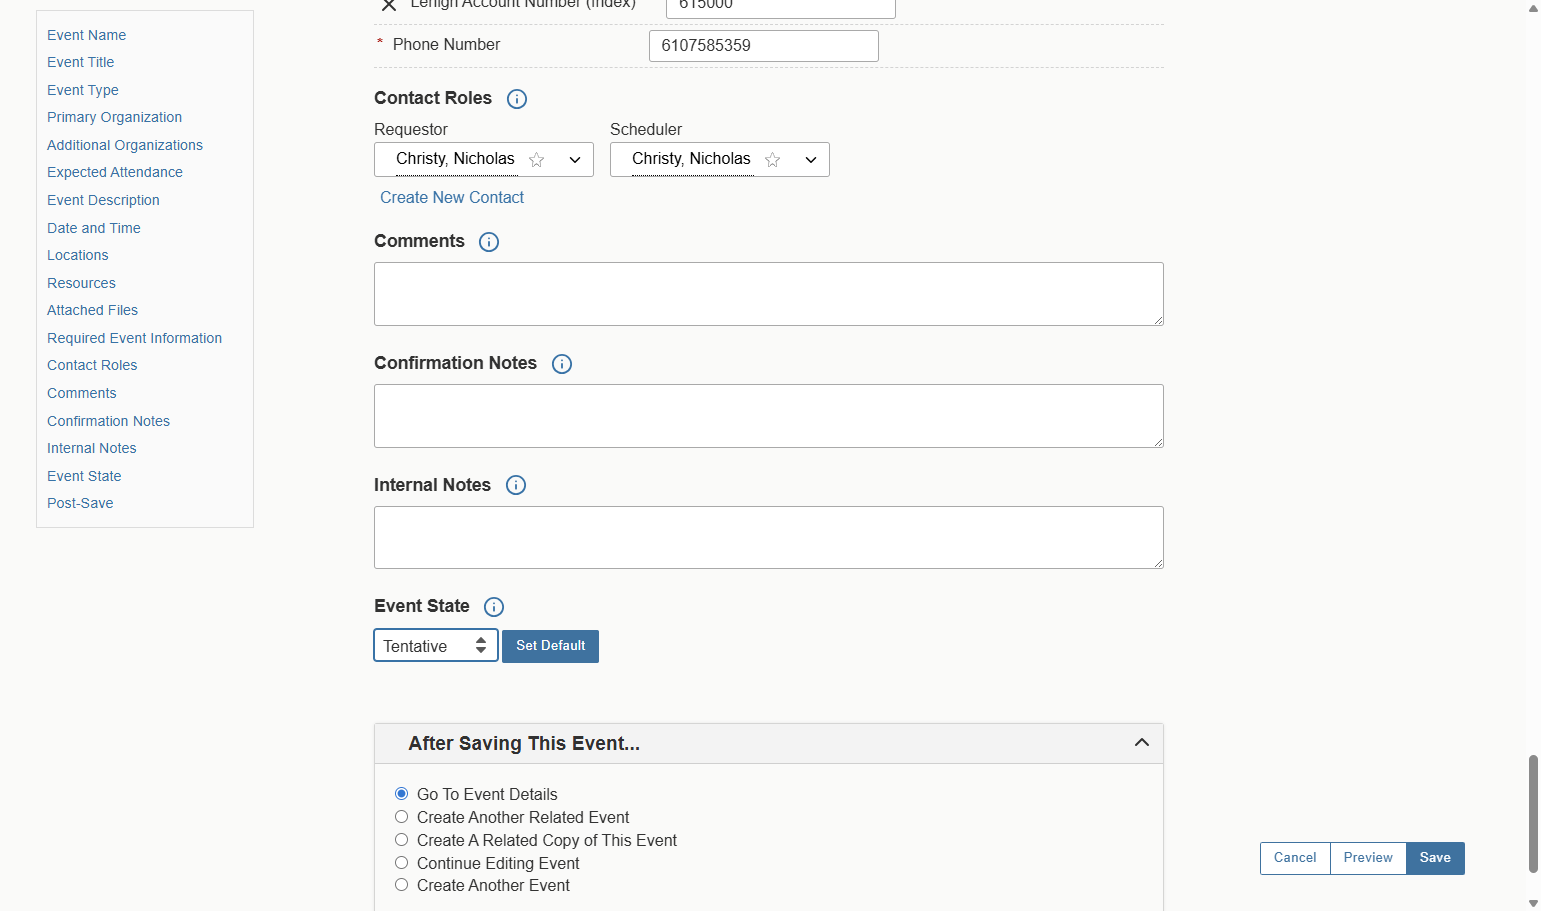Go to Date and Time section
The image size is (1541, 911).
[94, 228]
